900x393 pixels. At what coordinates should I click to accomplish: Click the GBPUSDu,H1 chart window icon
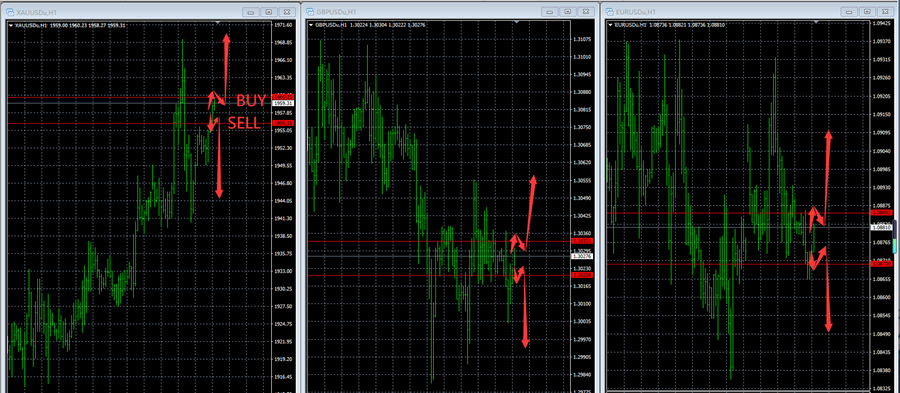point(310,11)
